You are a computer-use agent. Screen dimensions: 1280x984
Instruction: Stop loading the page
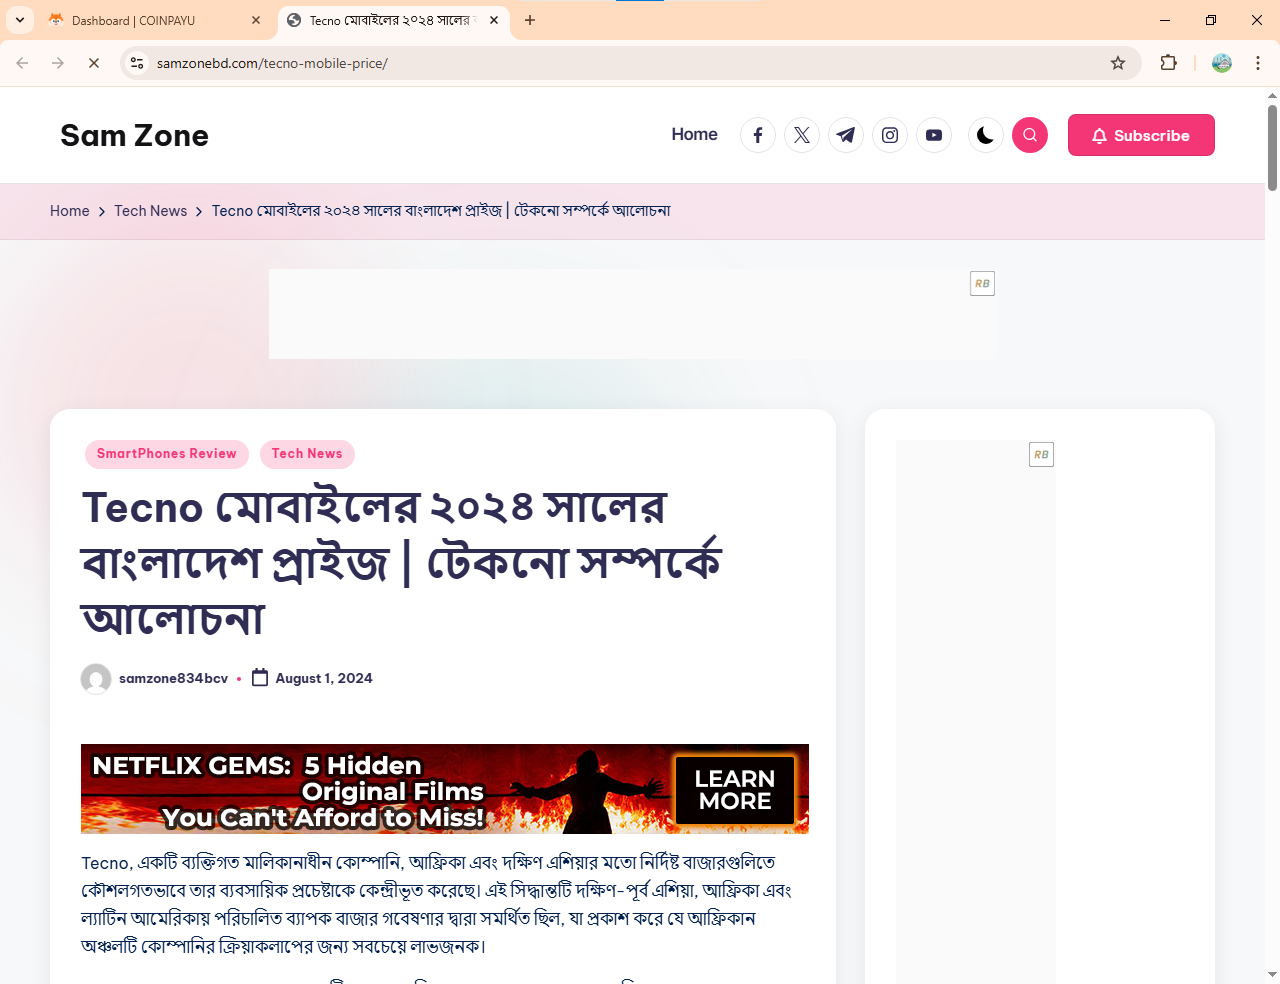(x=94, y=63)
